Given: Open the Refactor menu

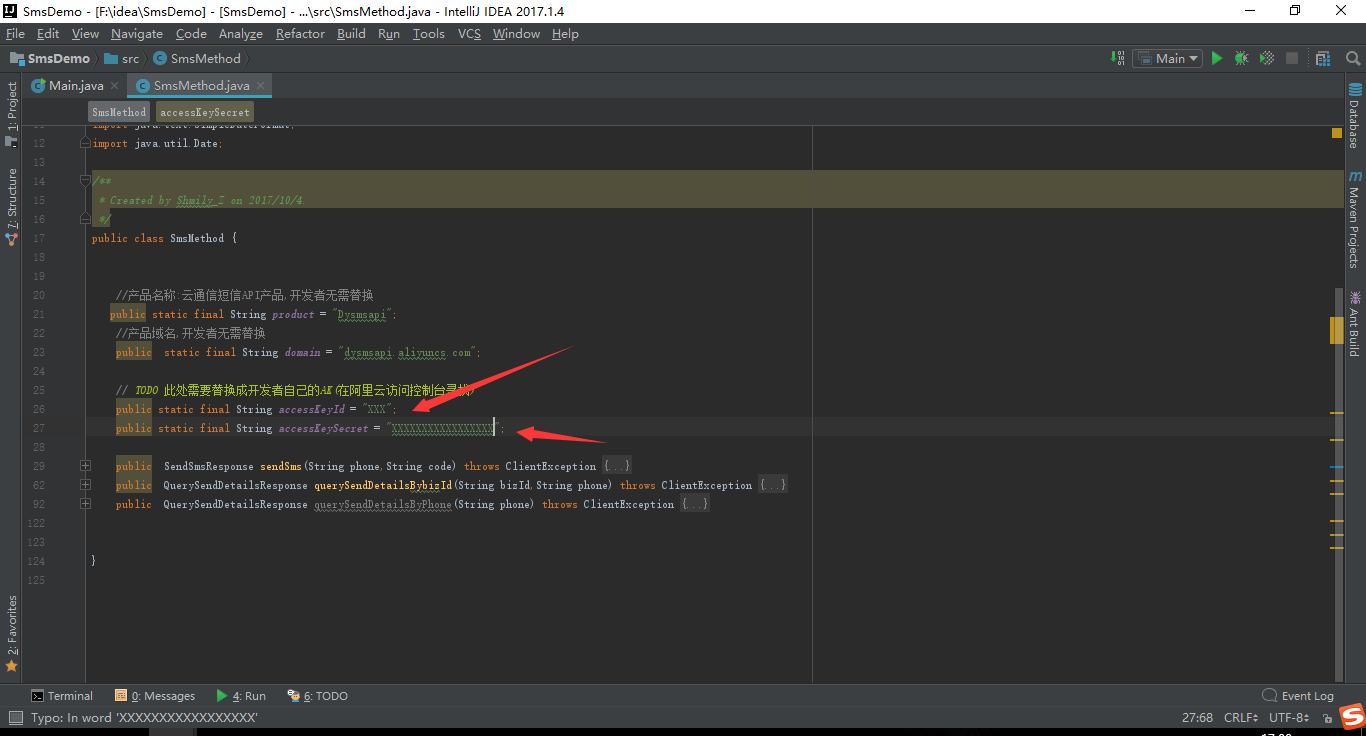Looking at the screenshot, I should (300, 33).
